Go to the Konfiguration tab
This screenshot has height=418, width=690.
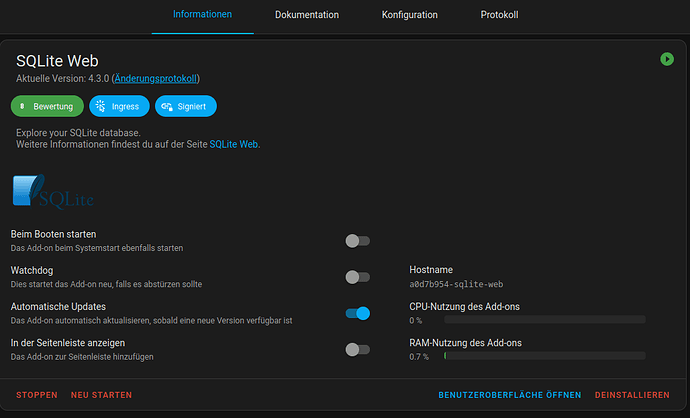[410, 15]
